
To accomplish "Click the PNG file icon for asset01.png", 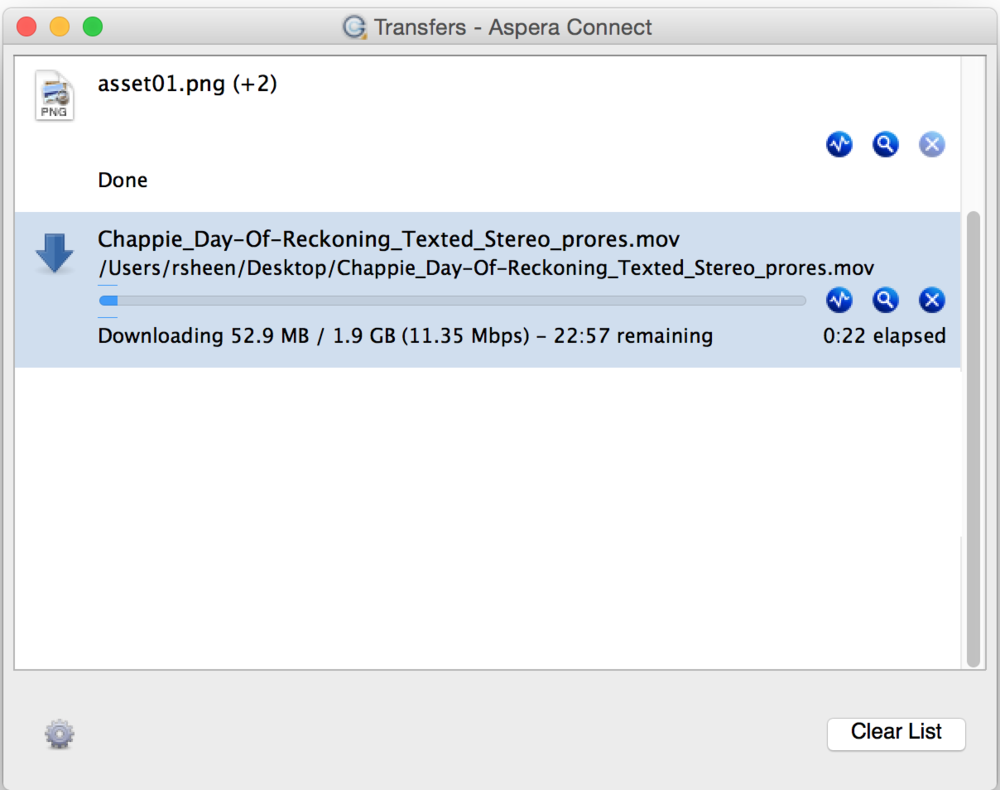I will [x=54, y=95].
